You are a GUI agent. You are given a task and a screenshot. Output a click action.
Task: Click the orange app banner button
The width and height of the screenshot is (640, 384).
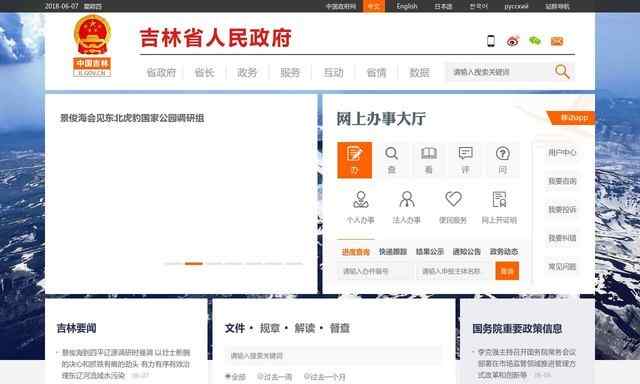(572, 118)
